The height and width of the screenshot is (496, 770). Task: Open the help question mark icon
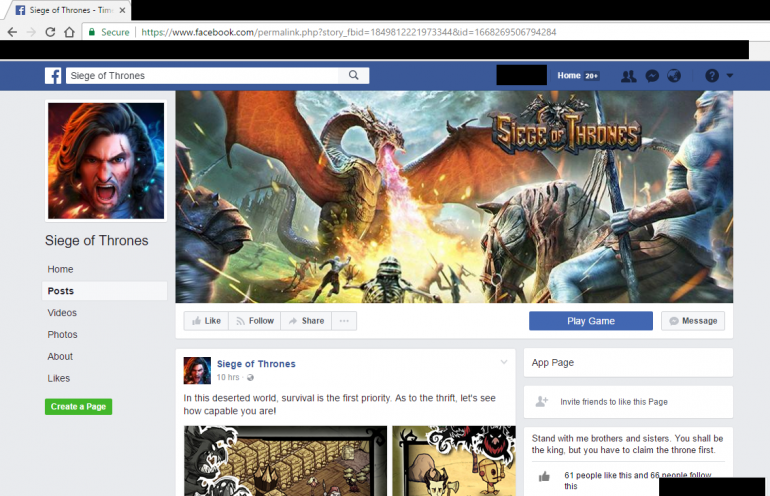(711, 76)
